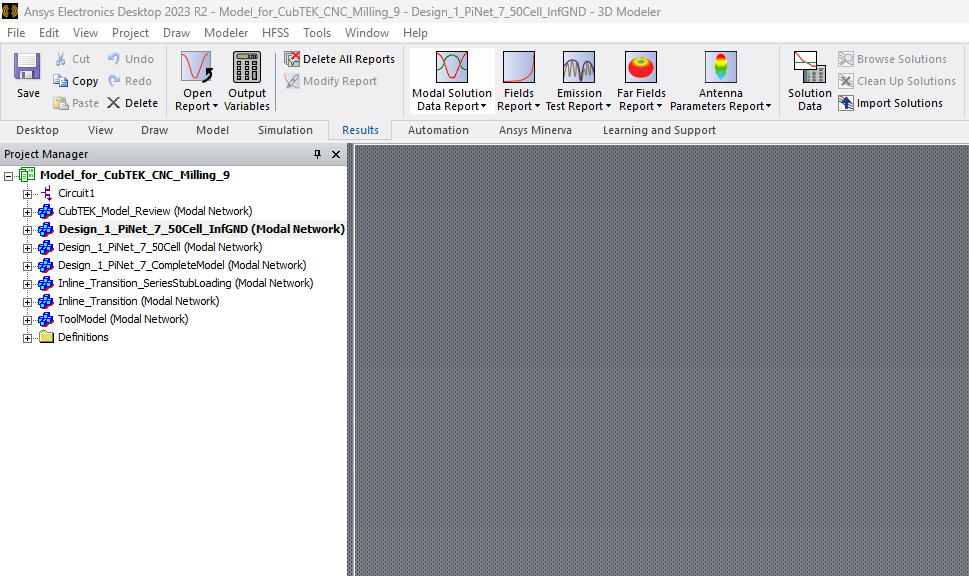Collapse the Model_for_CubTEK_CNC_Milling_9 project node
Image resolution: width=969 pixels, height=576 pixels.
point(9,176)
